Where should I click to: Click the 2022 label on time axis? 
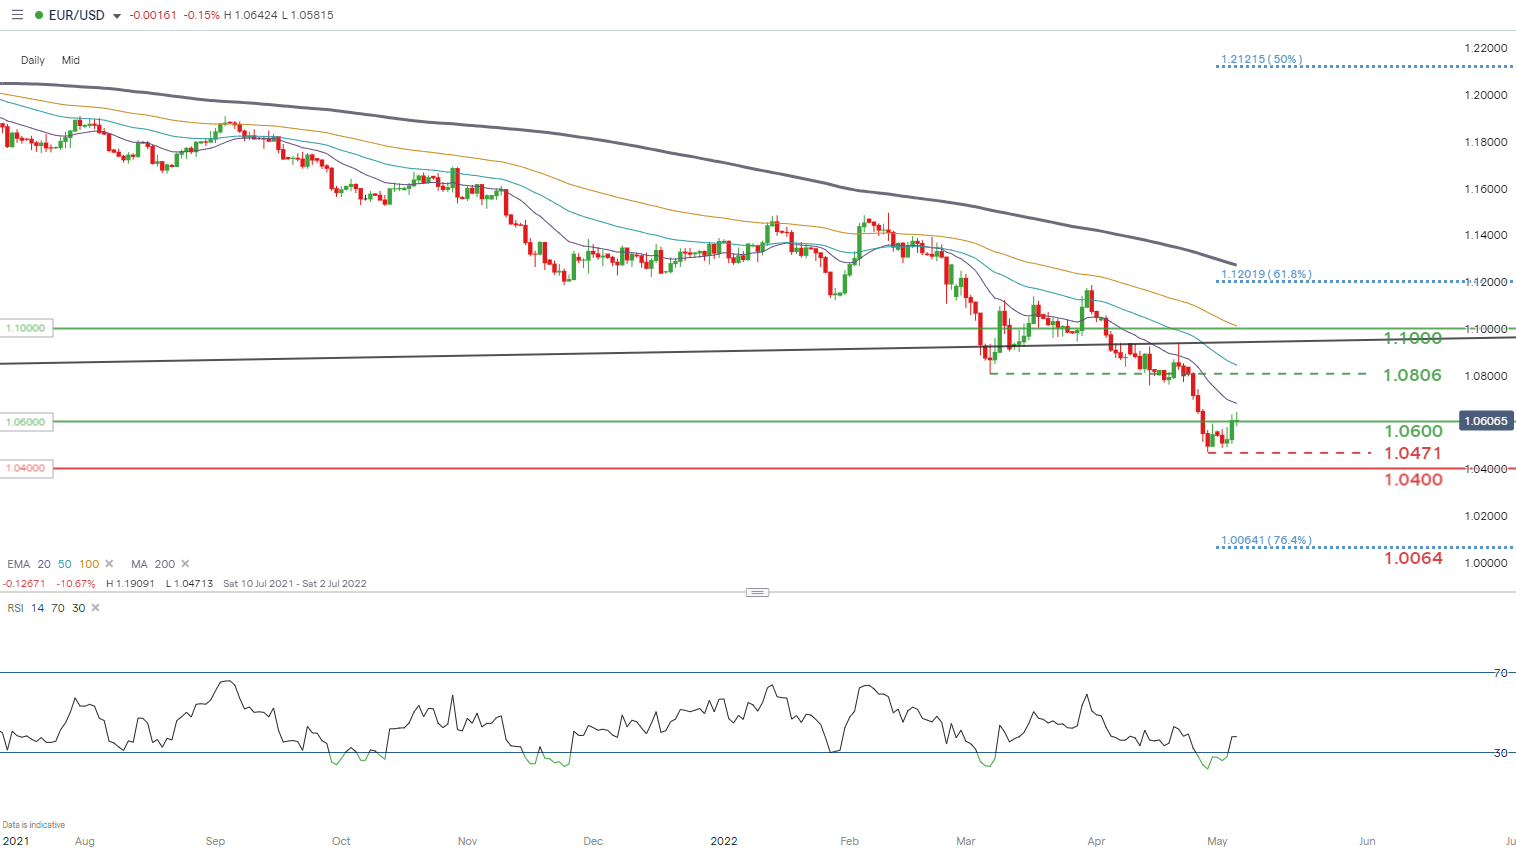coord(724,841)
